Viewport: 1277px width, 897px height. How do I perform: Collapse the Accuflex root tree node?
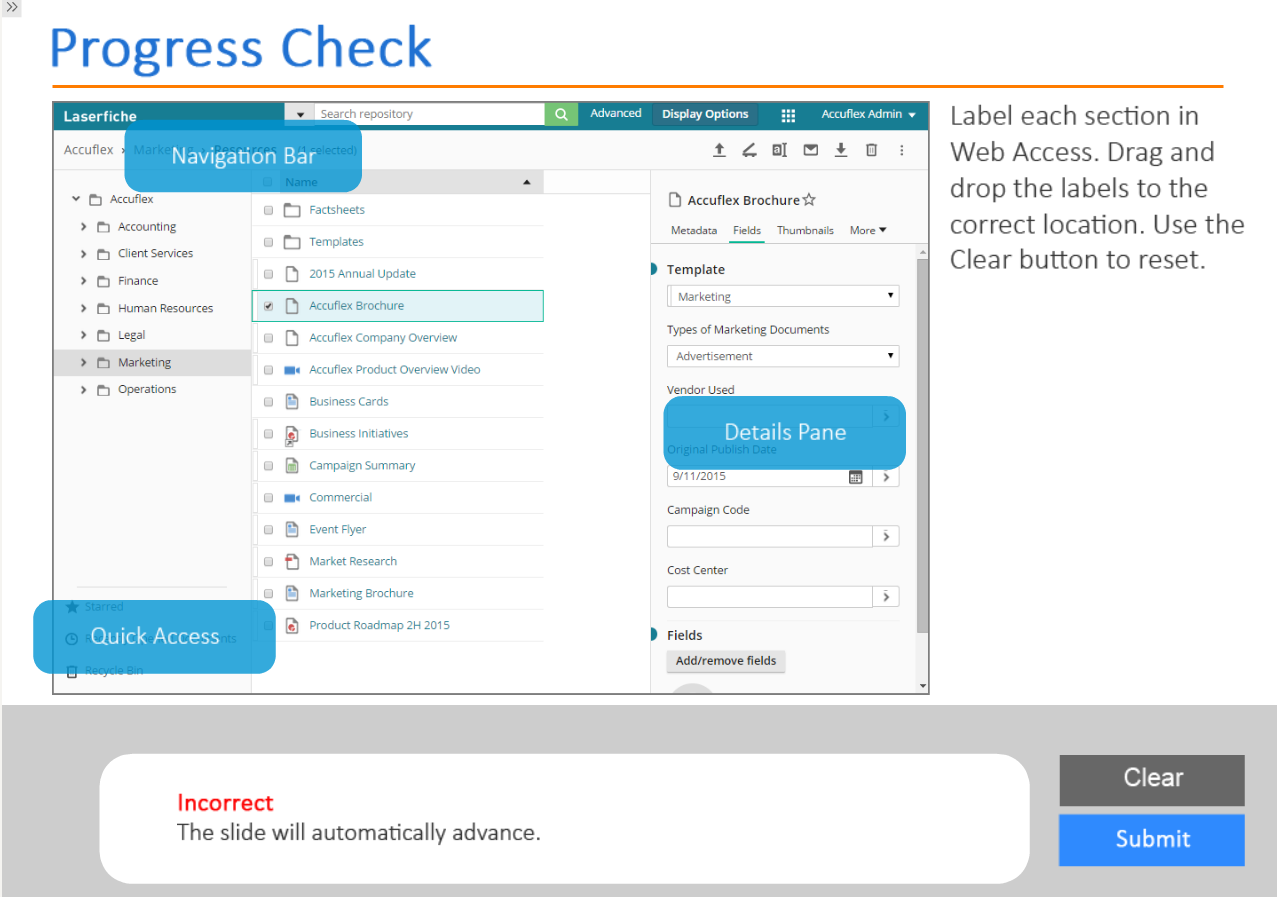click(x=76, y=199)
